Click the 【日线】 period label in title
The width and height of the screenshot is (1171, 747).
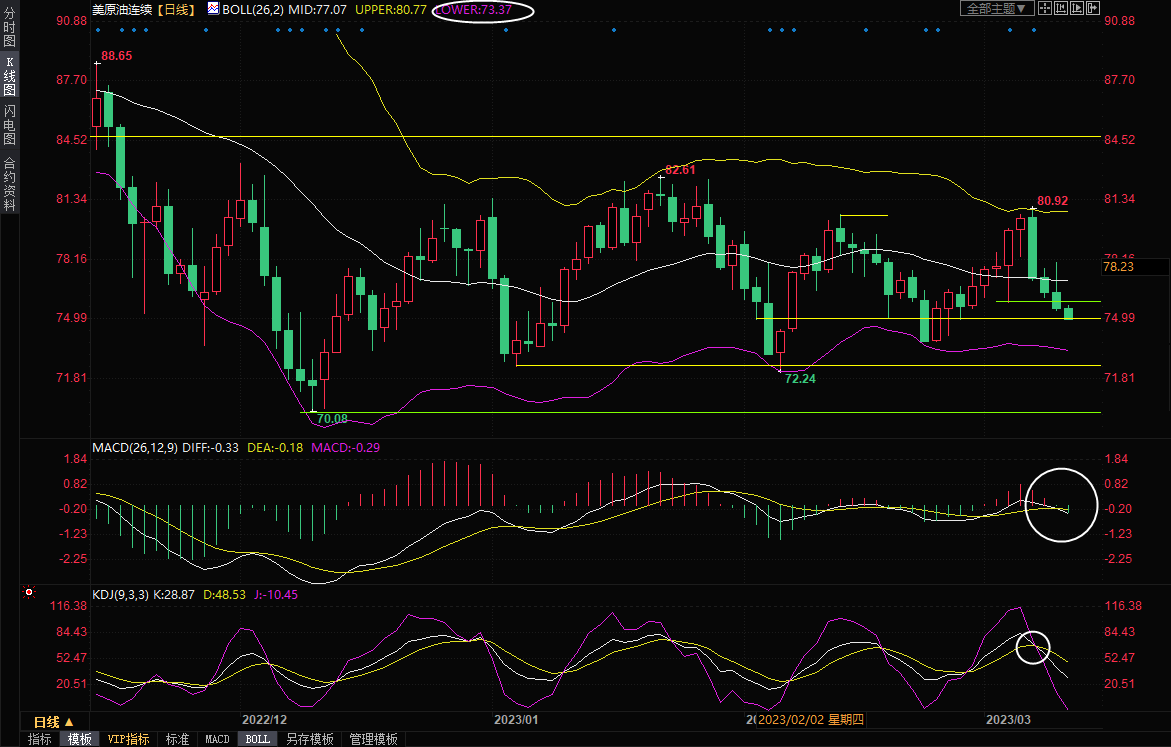point(176,8)
